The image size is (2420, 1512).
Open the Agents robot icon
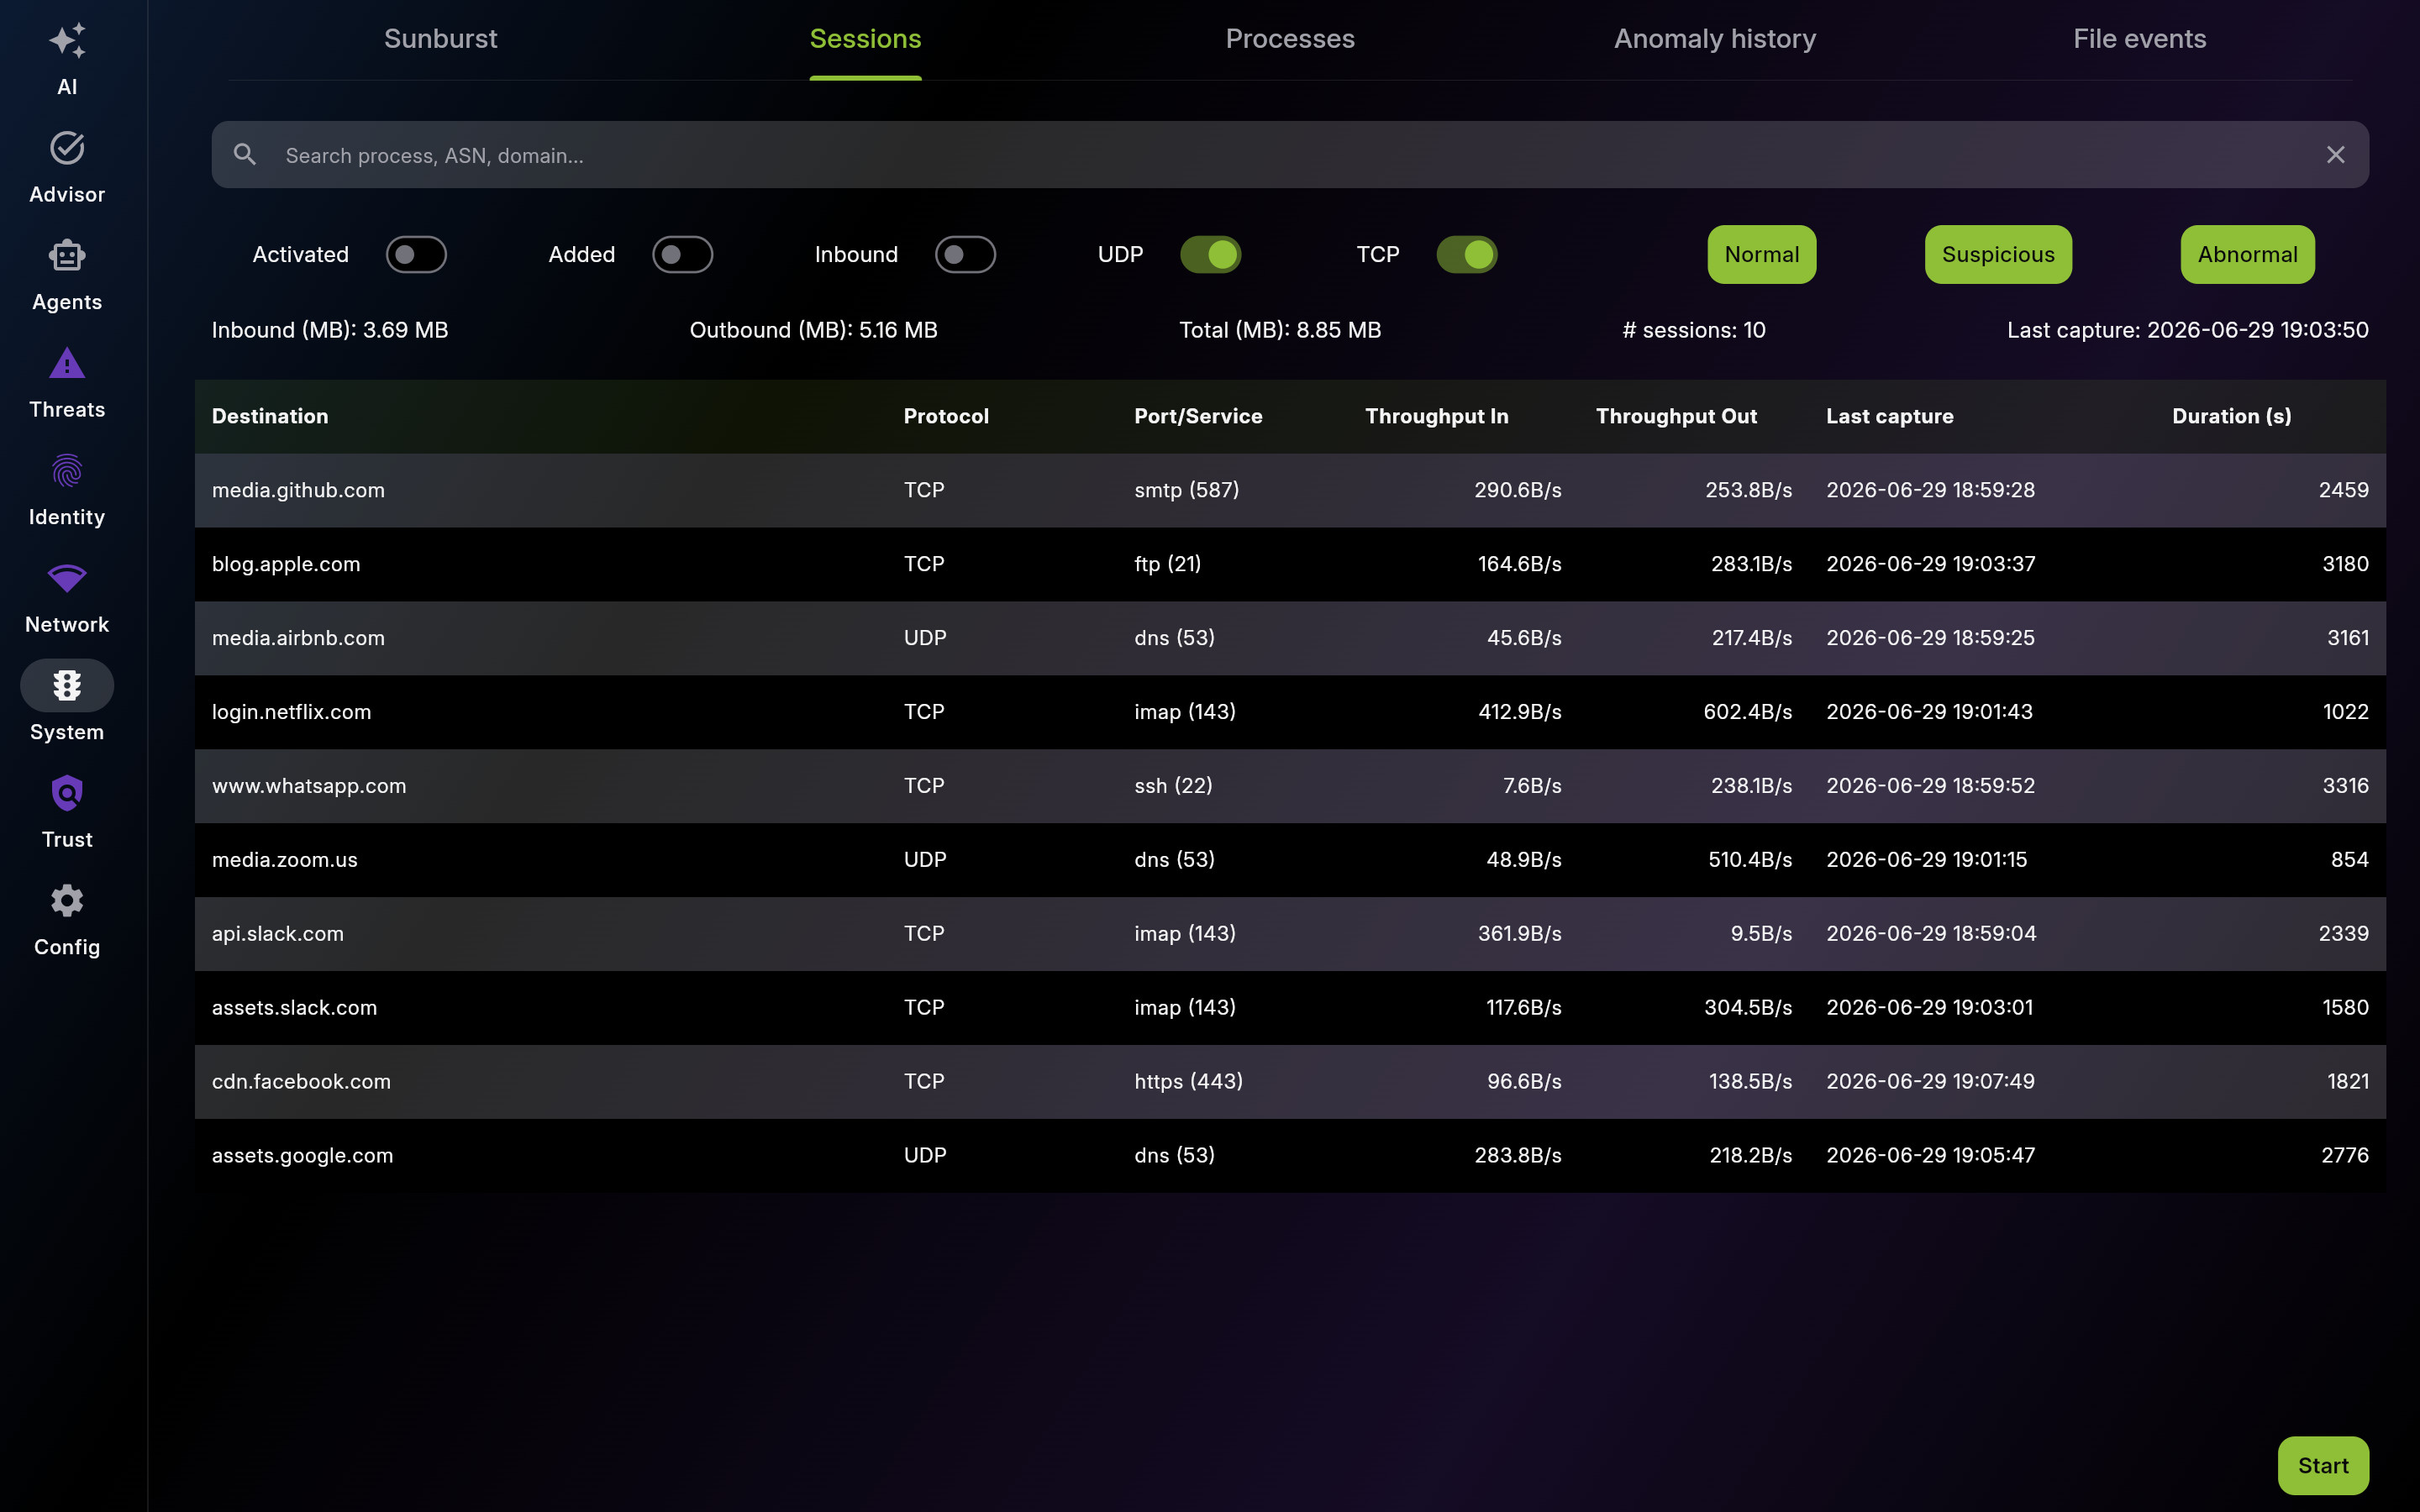pyautogui.click(x=67, y=256)
